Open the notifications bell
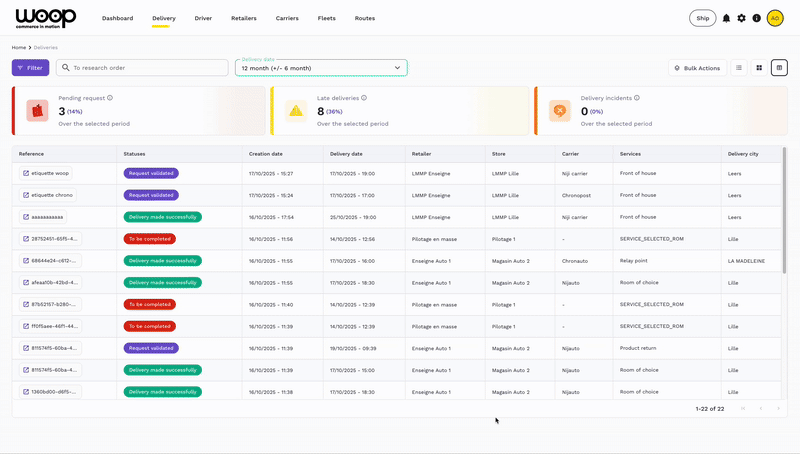800x454 pixels. click(x=726, y=18)
